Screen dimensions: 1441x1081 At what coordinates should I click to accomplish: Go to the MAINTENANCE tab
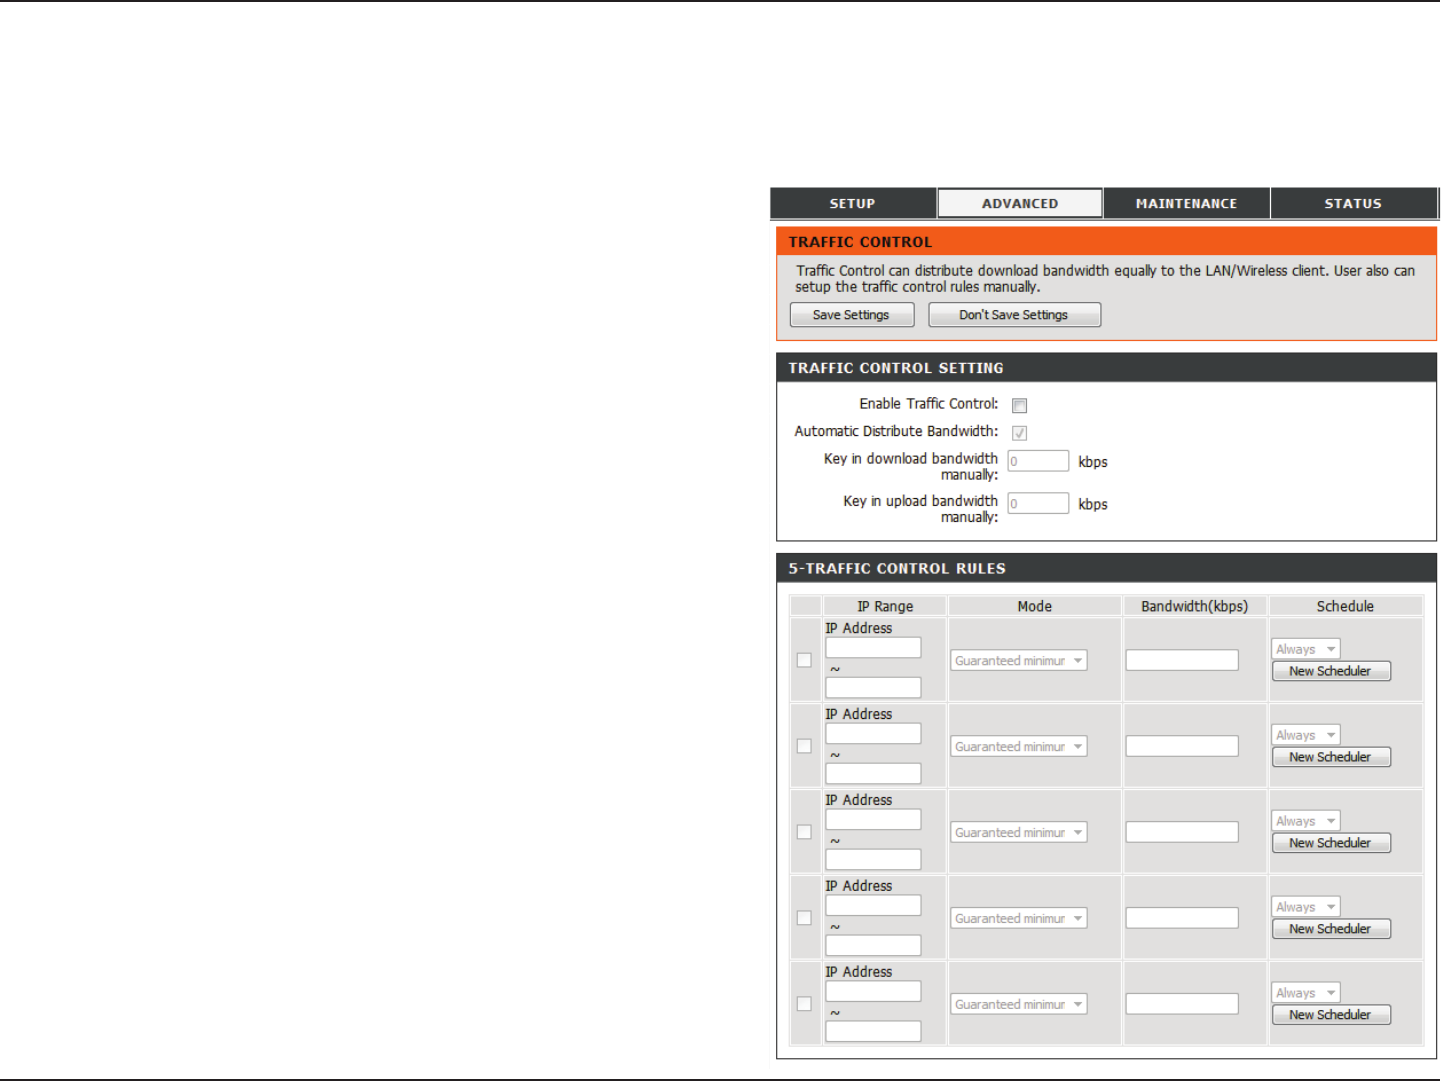1187,203
